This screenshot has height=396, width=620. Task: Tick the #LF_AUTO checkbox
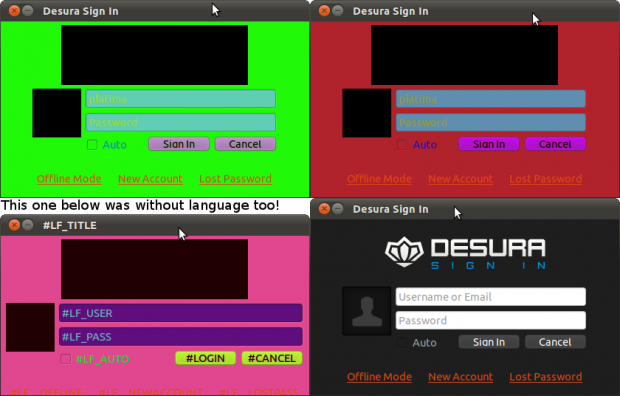[66, 359]
